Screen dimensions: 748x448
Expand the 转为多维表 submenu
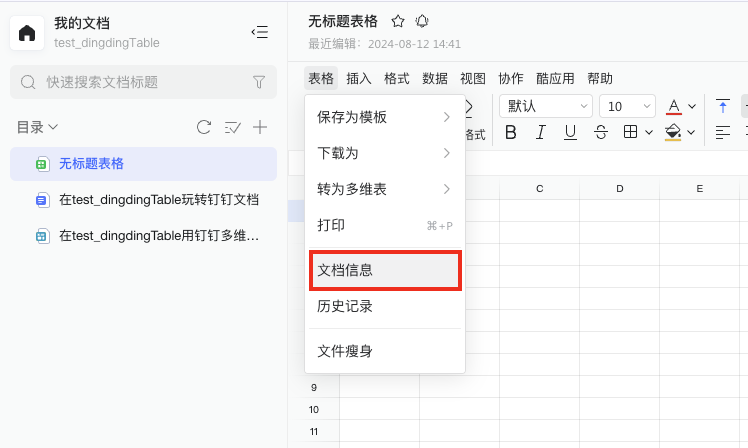click(x=384, y=189)
